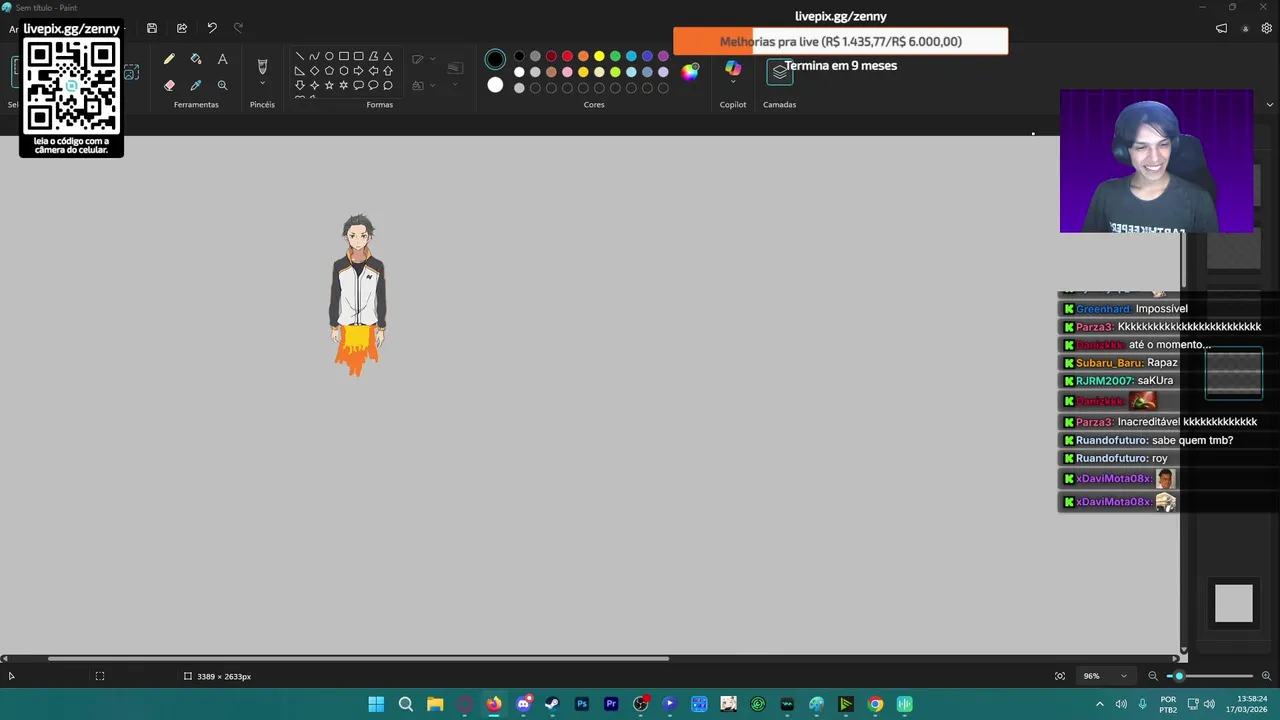Zoom in with the plus magnifier
This screenshot has width=1280, height=720.
pyautogui.click(x=1266, y=676)
